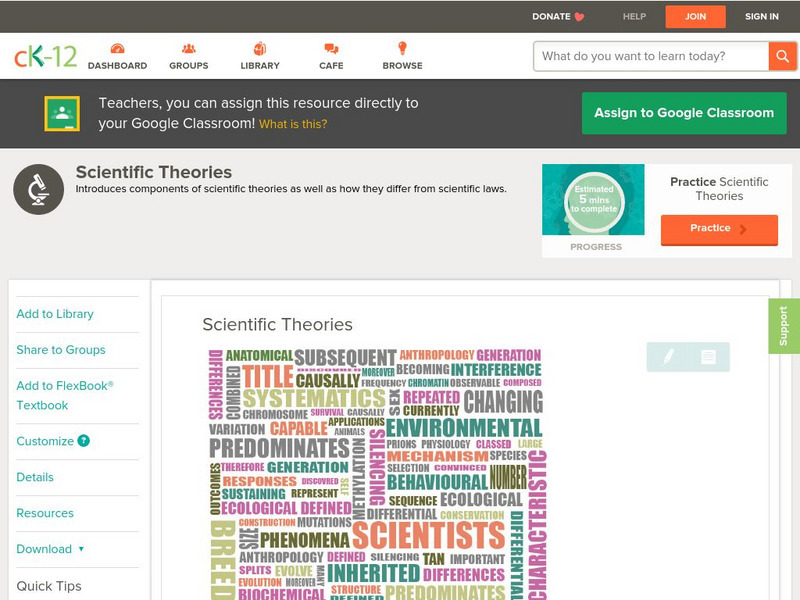The height and width of the screenshot is (600, 800).
Task: Click the microscope subject icon
Action: [x=39, y=189]
